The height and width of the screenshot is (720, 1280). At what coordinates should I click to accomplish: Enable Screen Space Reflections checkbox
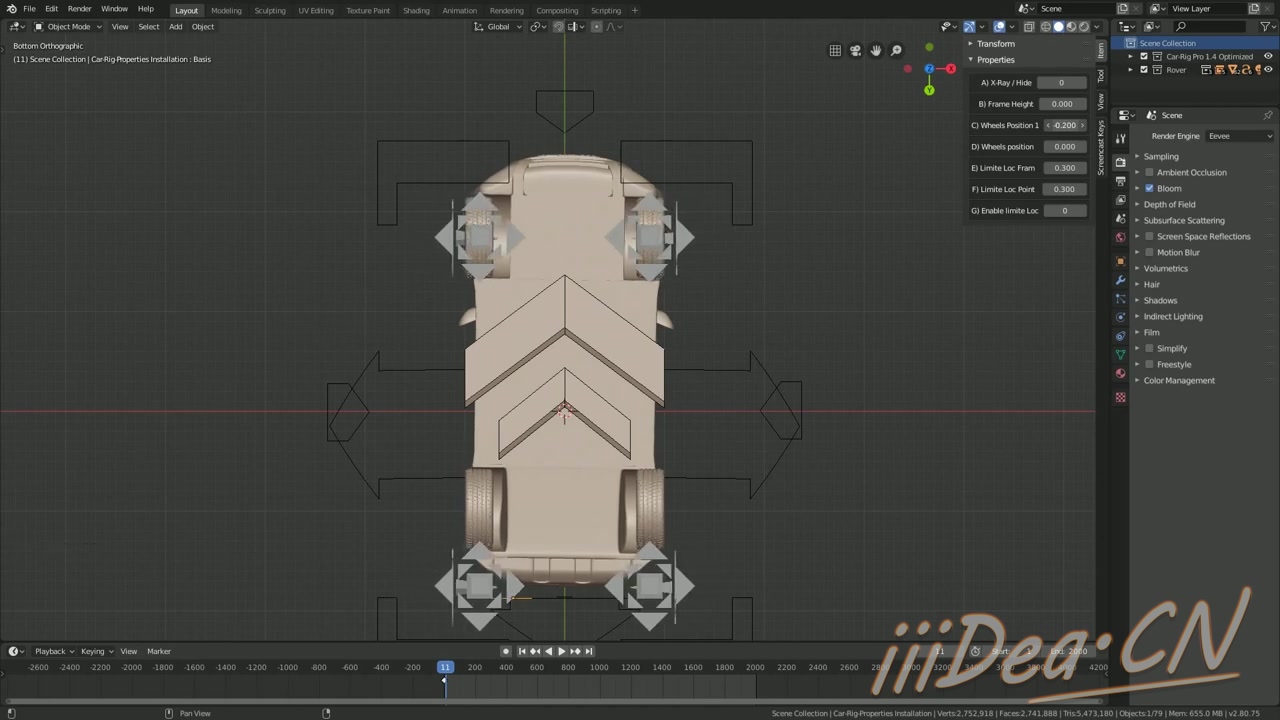(1149, 236)
